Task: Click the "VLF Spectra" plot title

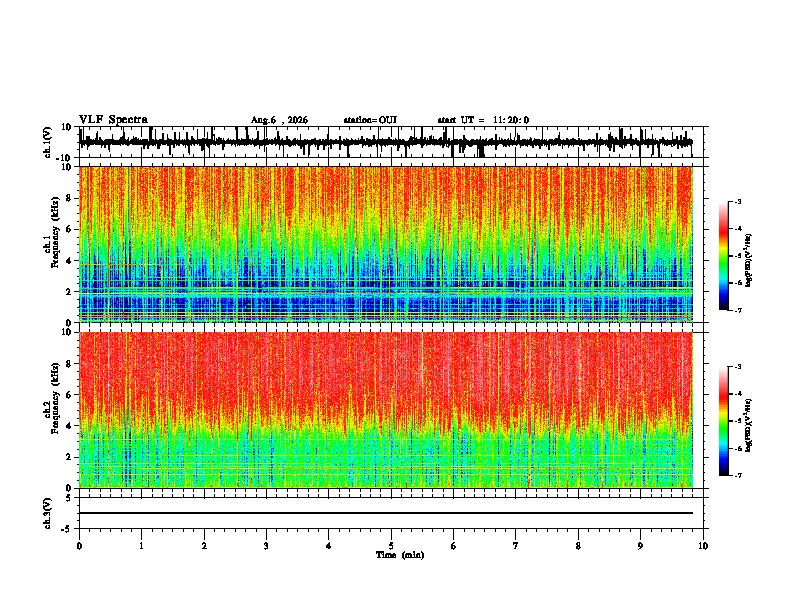Action: pos(113,120)
